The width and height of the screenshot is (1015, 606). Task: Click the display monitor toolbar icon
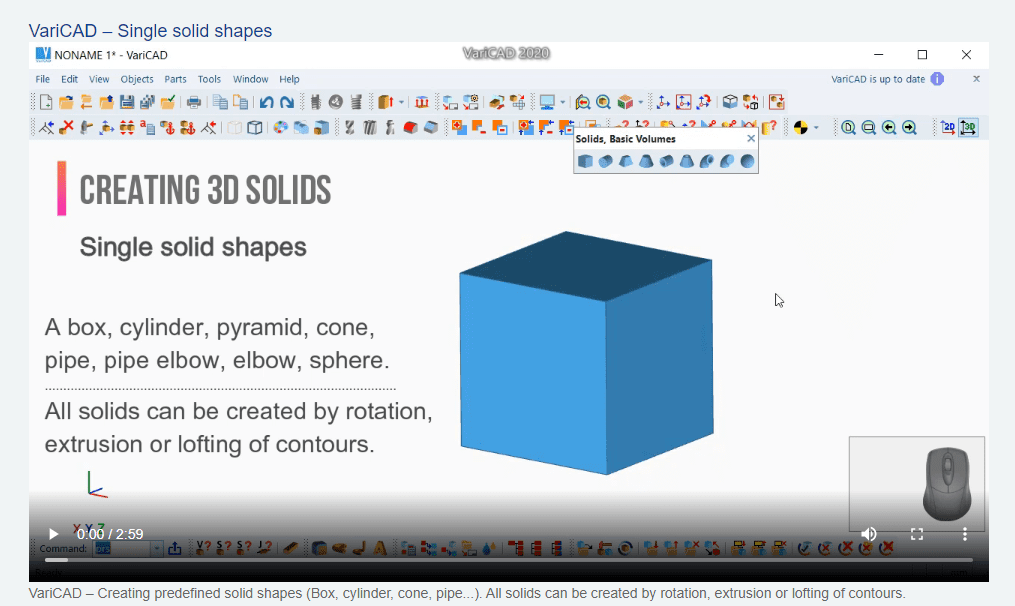pos(547,102)
